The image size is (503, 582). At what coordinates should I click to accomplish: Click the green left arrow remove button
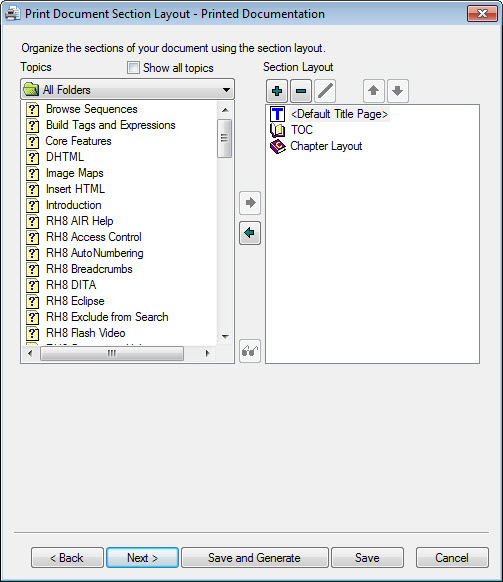click(250, 233)
